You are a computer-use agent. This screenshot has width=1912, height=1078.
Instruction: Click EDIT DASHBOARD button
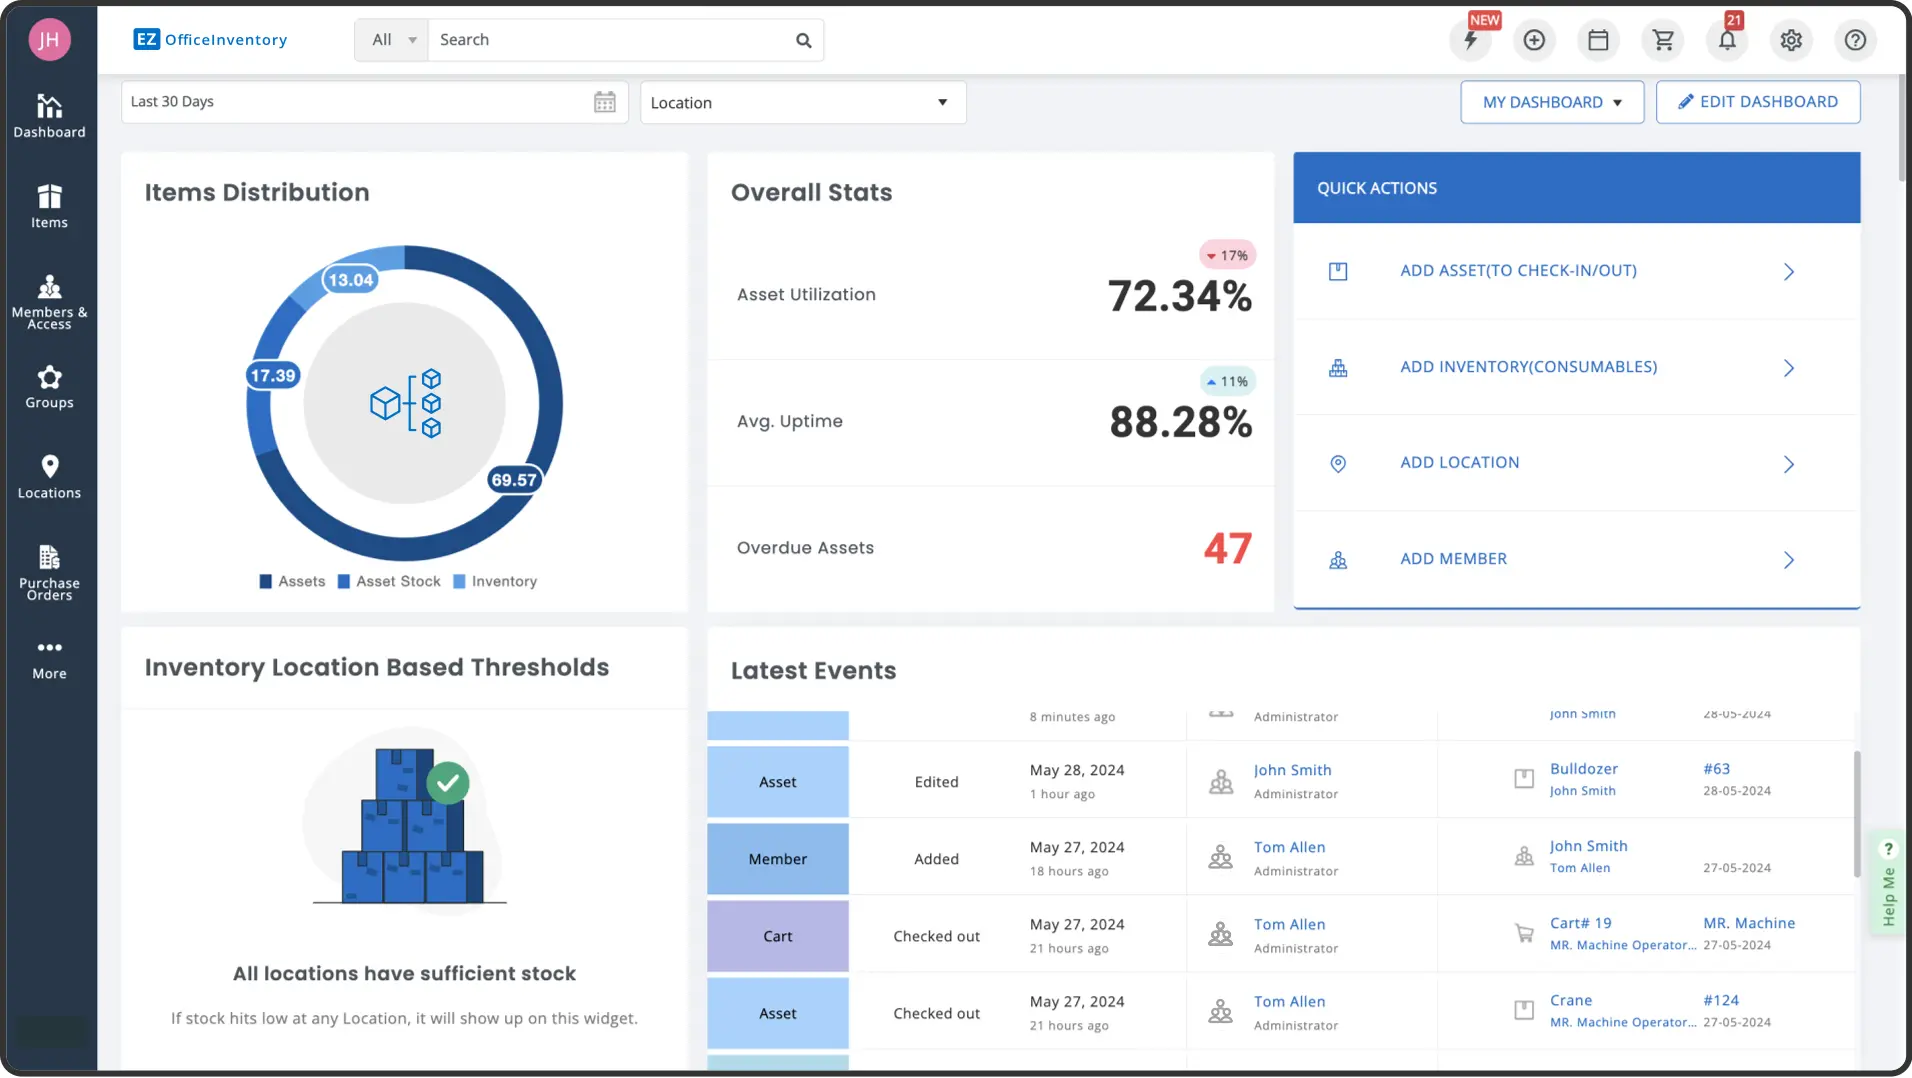coord(1758,101)
